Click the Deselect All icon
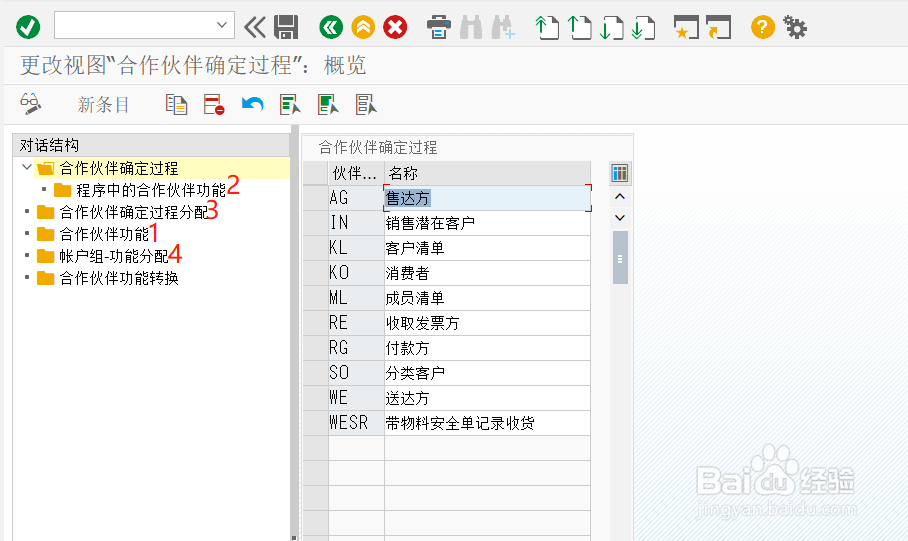Viewport: 908px width, 541px height. click(x=365, y=104)
